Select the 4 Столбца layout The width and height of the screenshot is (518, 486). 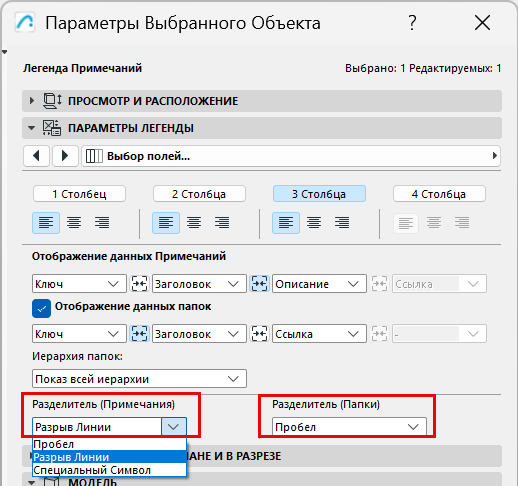439,194
